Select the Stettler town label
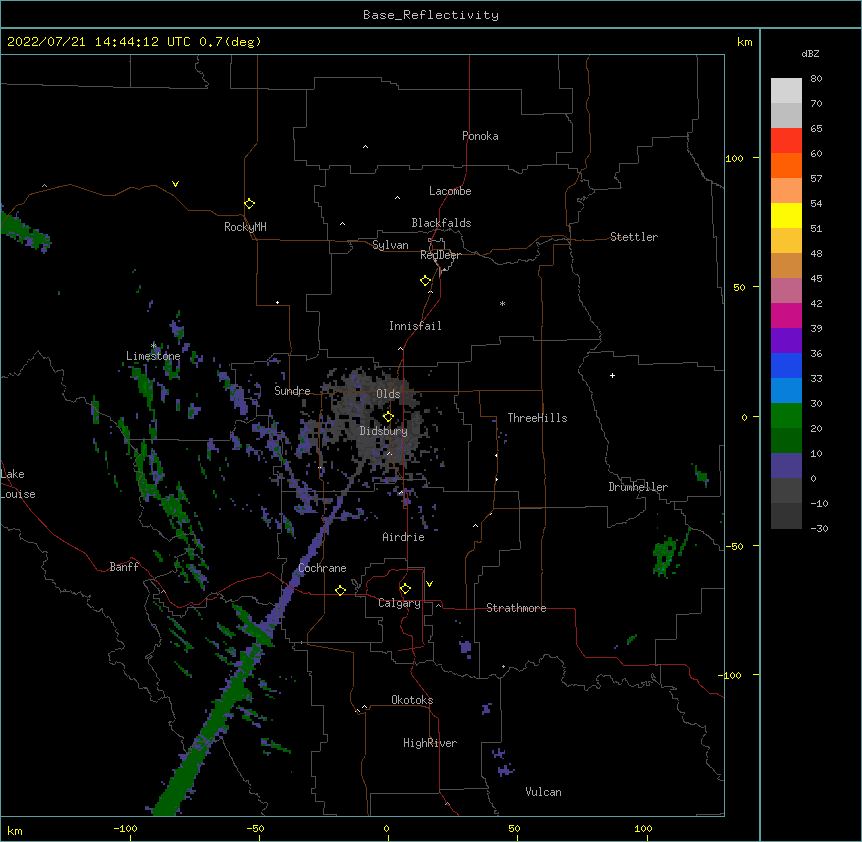 pyautogui.click(x=634, y=237)
